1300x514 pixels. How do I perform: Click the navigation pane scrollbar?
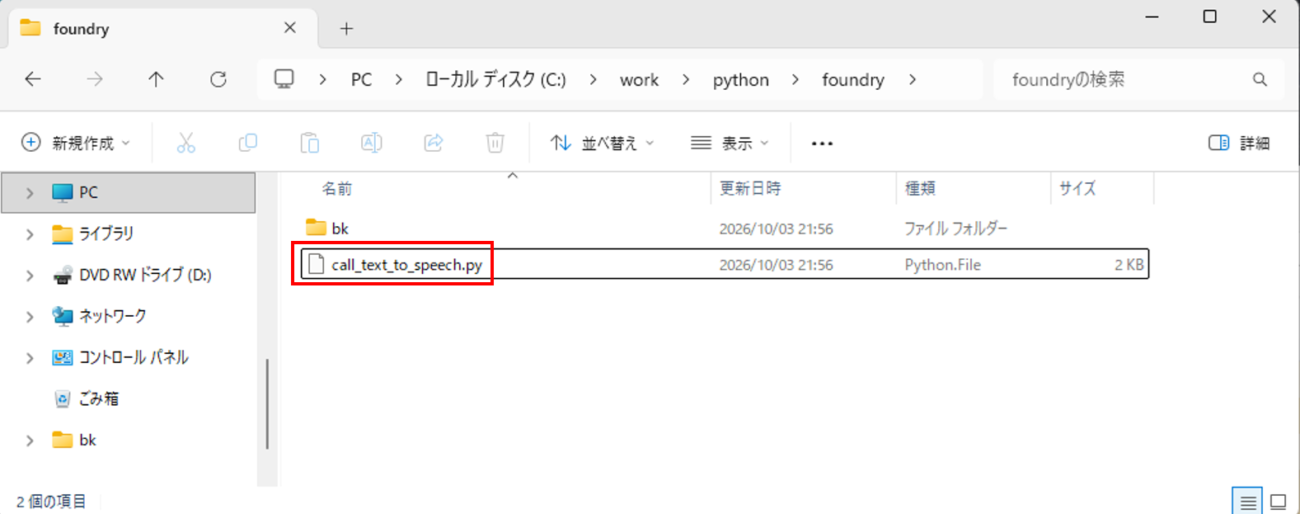[x=267, y=403]
